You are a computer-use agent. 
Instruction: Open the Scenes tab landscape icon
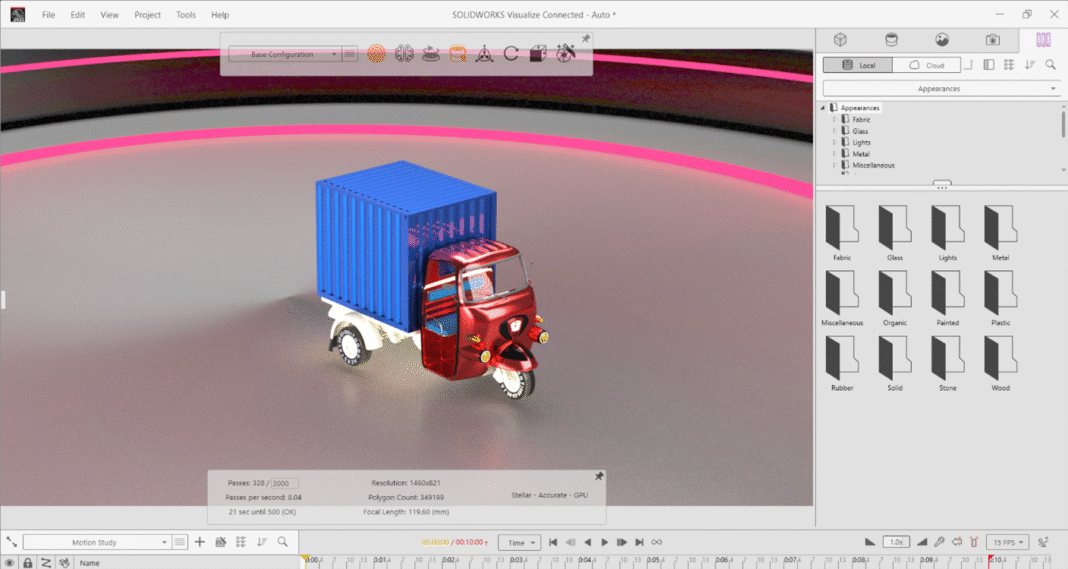pyautogui.click(x=942, y=40)
